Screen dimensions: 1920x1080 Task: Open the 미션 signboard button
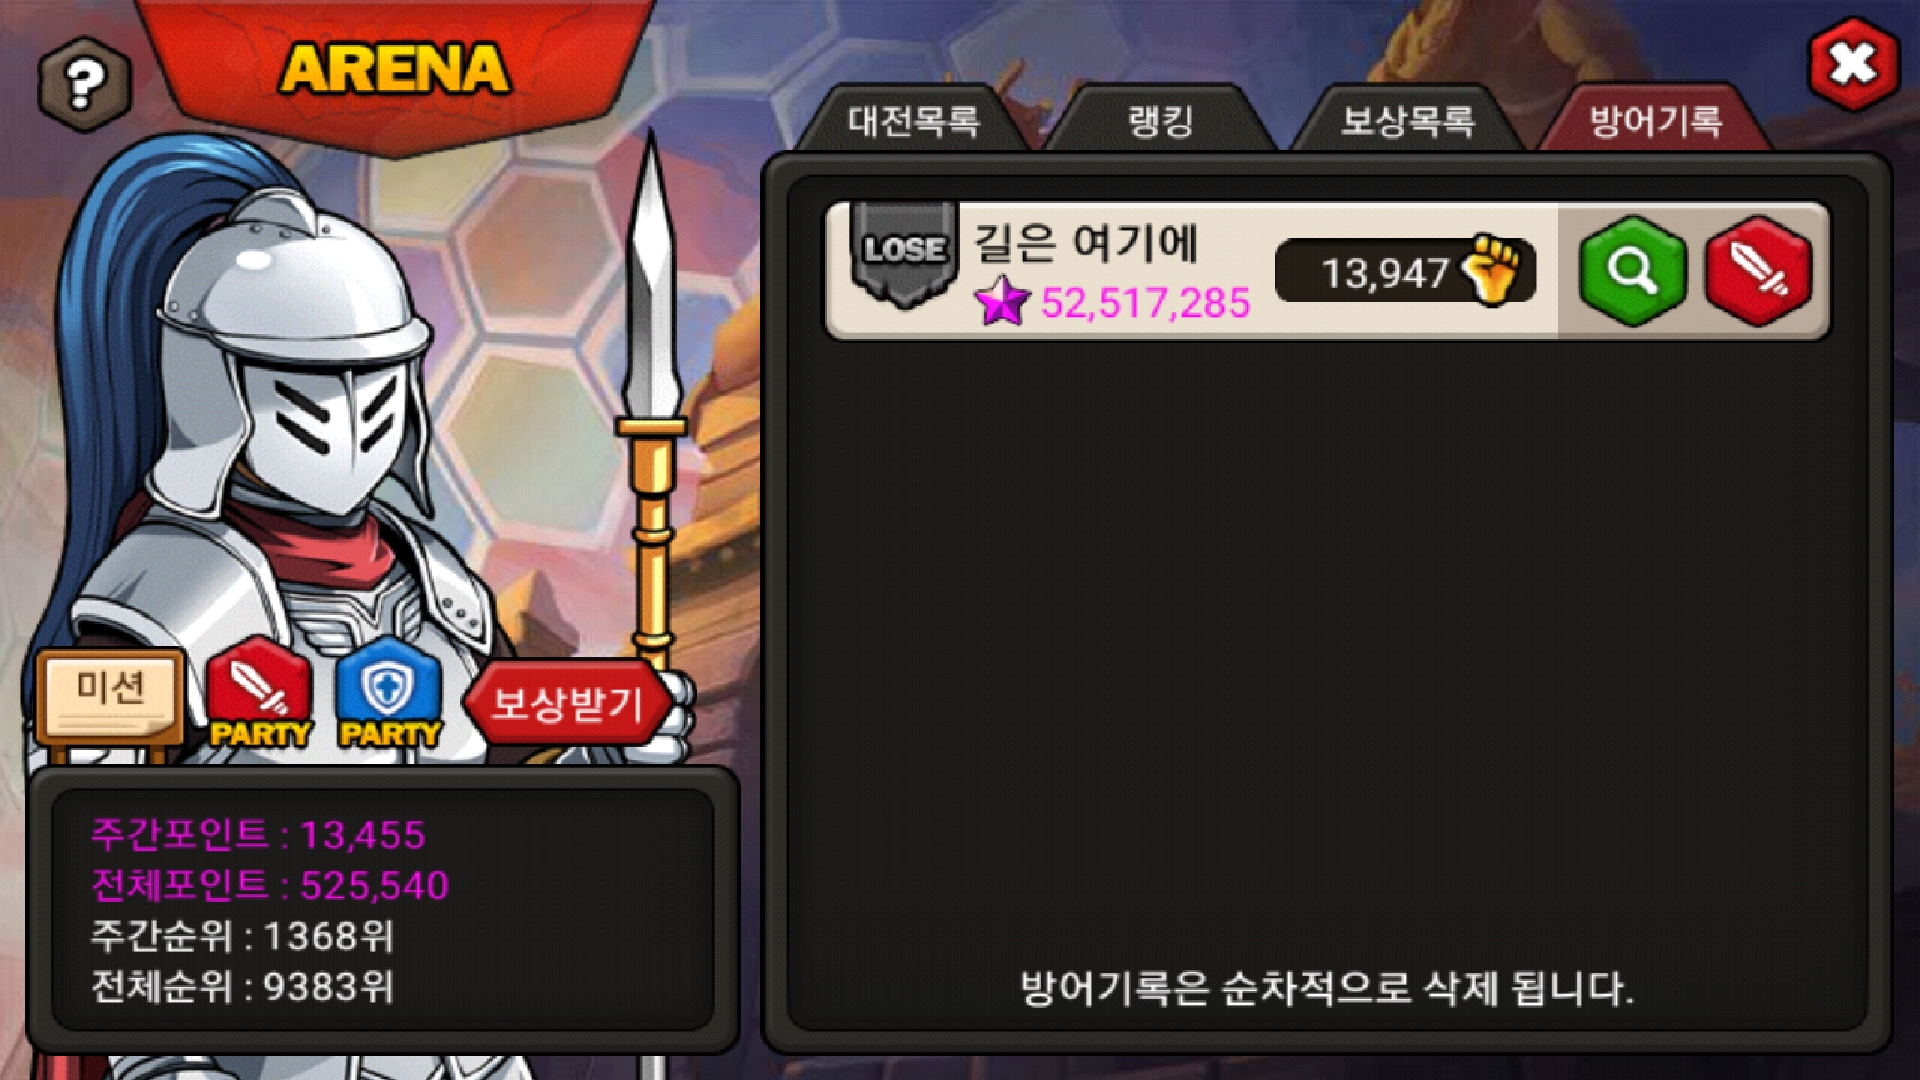click(x=110, y=697)
